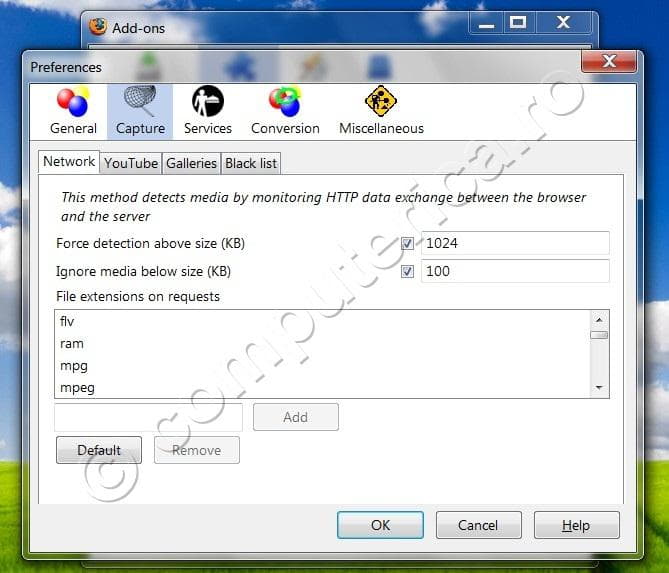Maximize the Add-ons window

click(x=518, y=23)
